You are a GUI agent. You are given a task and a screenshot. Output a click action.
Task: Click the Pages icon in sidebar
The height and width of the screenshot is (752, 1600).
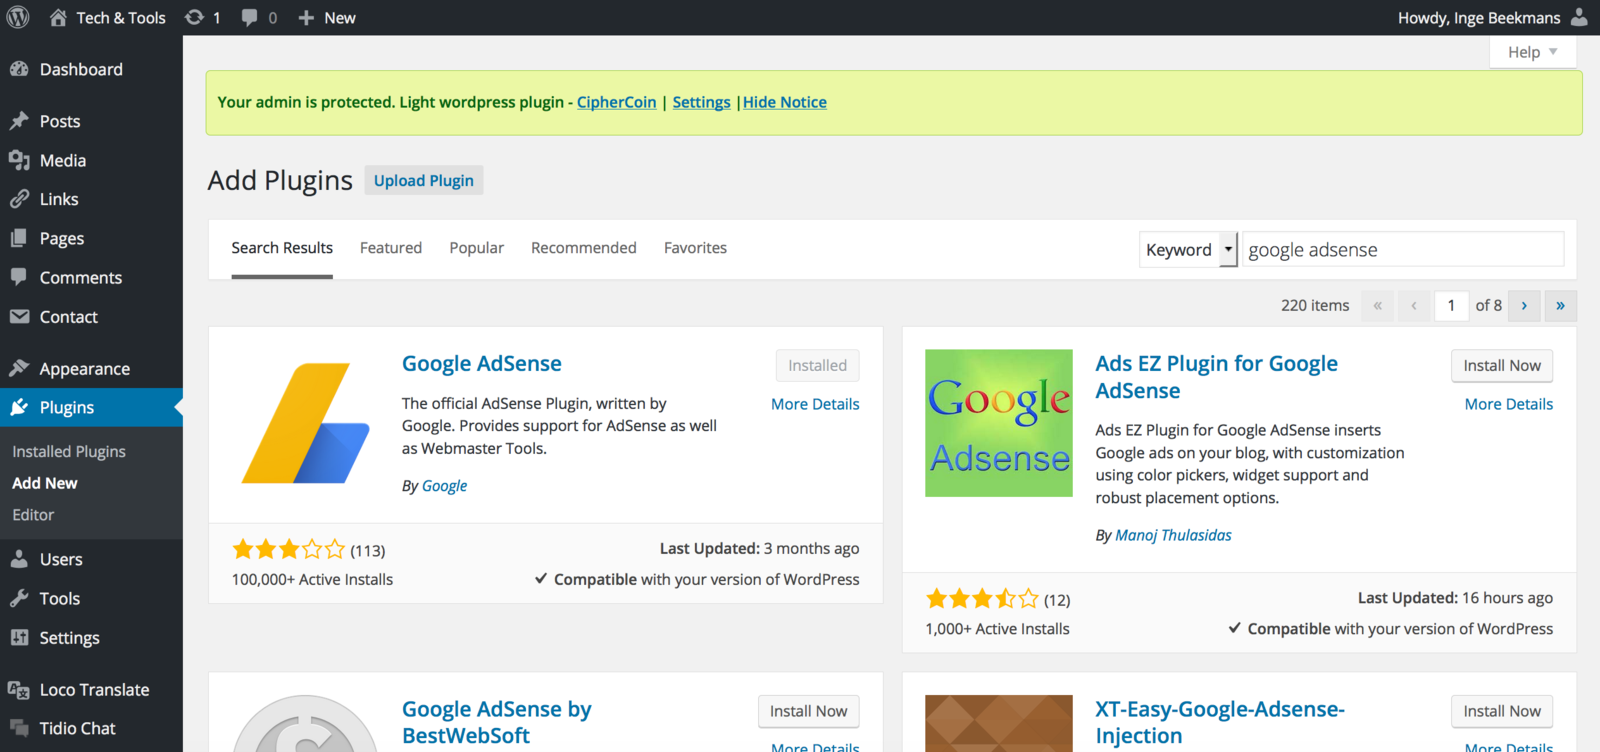19,238
